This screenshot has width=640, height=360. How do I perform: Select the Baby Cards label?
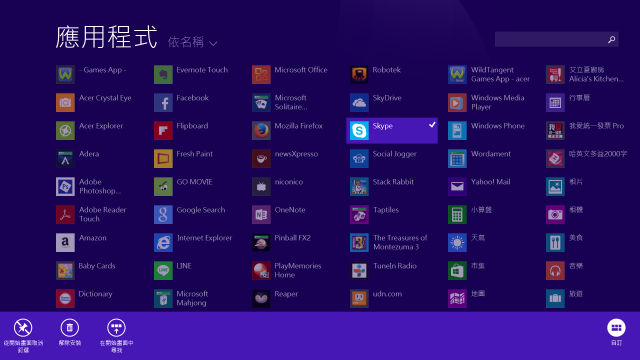click(x=97, y=266)
